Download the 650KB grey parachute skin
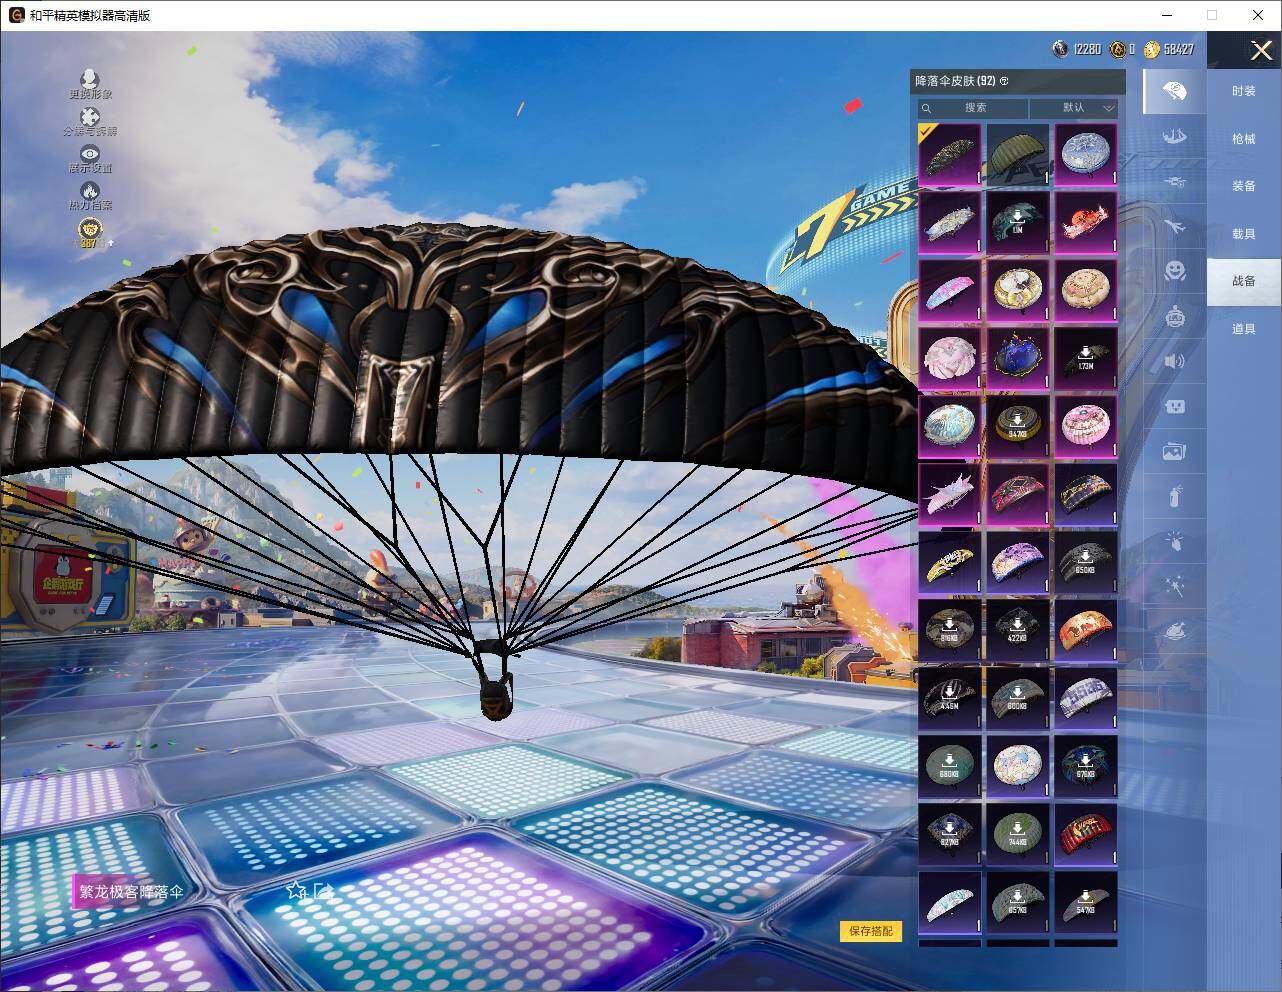The image size is (1282, 992). click(1086, 562)
